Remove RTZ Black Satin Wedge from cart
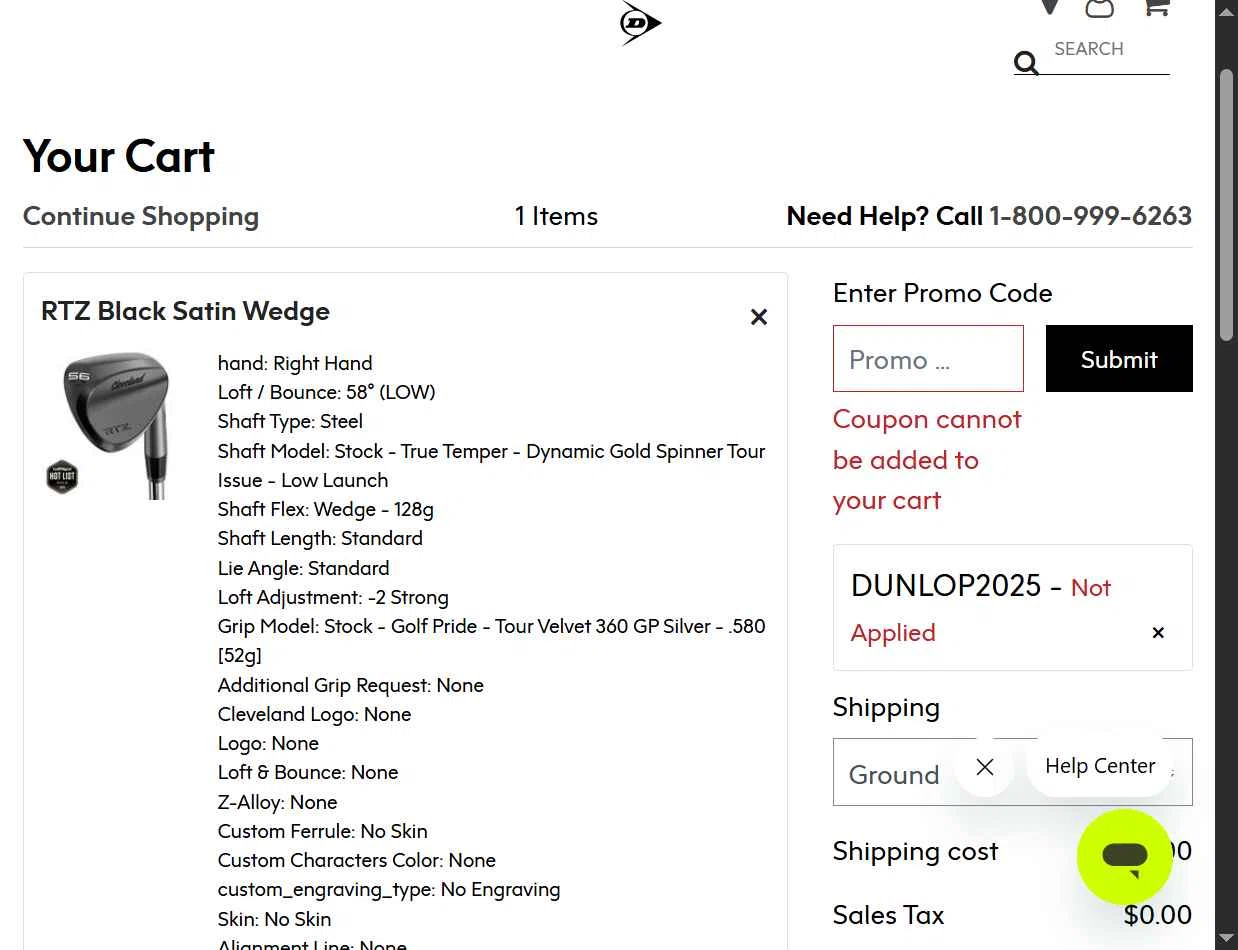This screenshot has width=1238, height=950. tap(759, 317)
